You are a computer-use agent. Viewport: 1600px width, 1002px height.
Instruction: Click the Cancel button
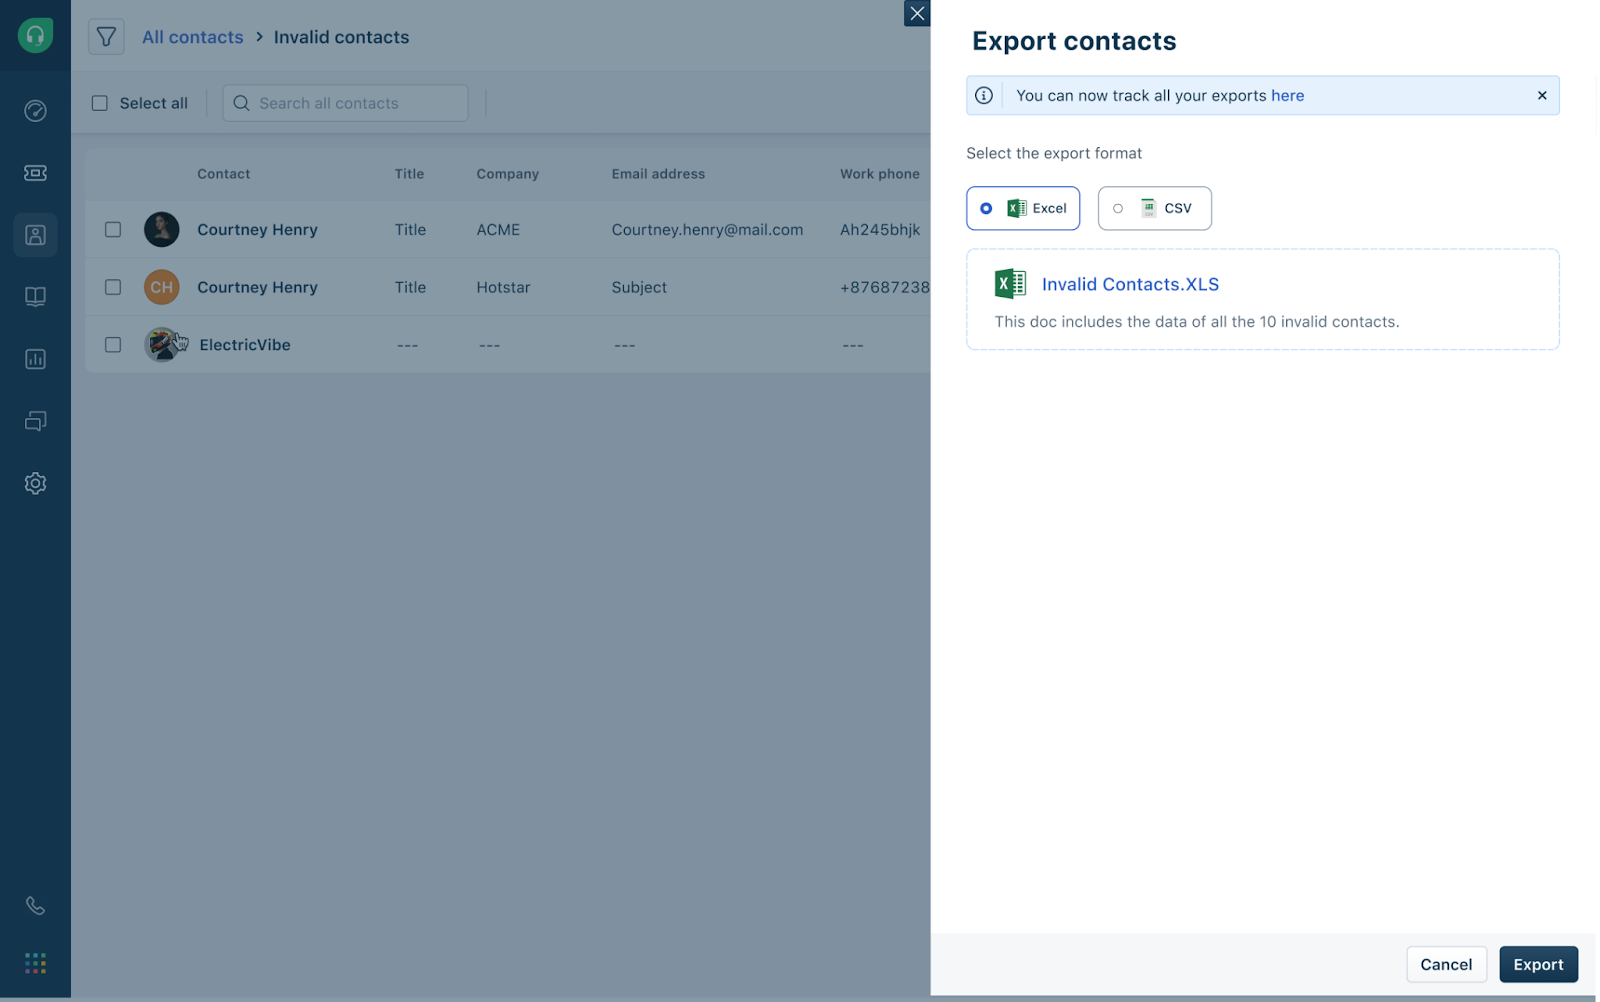pyautogui.click(x=1446, y=964)
